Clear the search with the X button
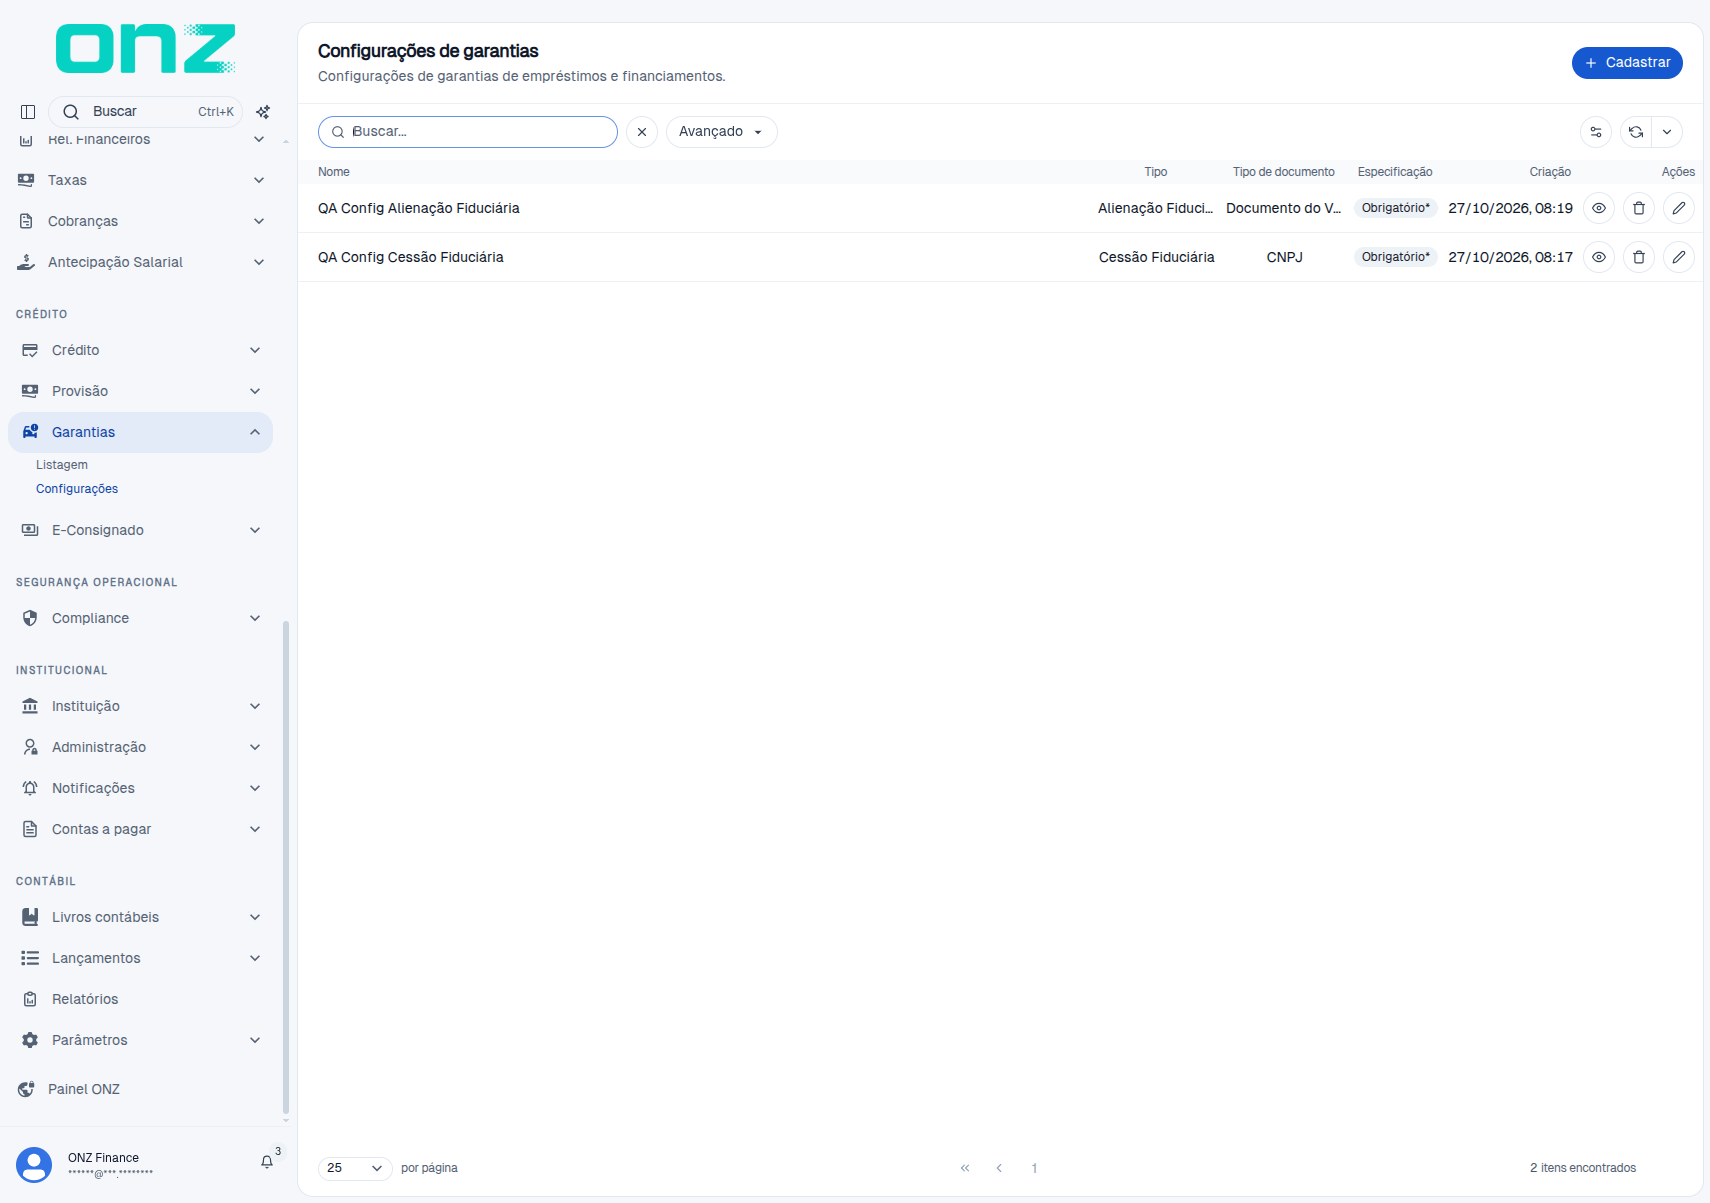Screen dimensions: 1710x1203 (x=642, y=132)
